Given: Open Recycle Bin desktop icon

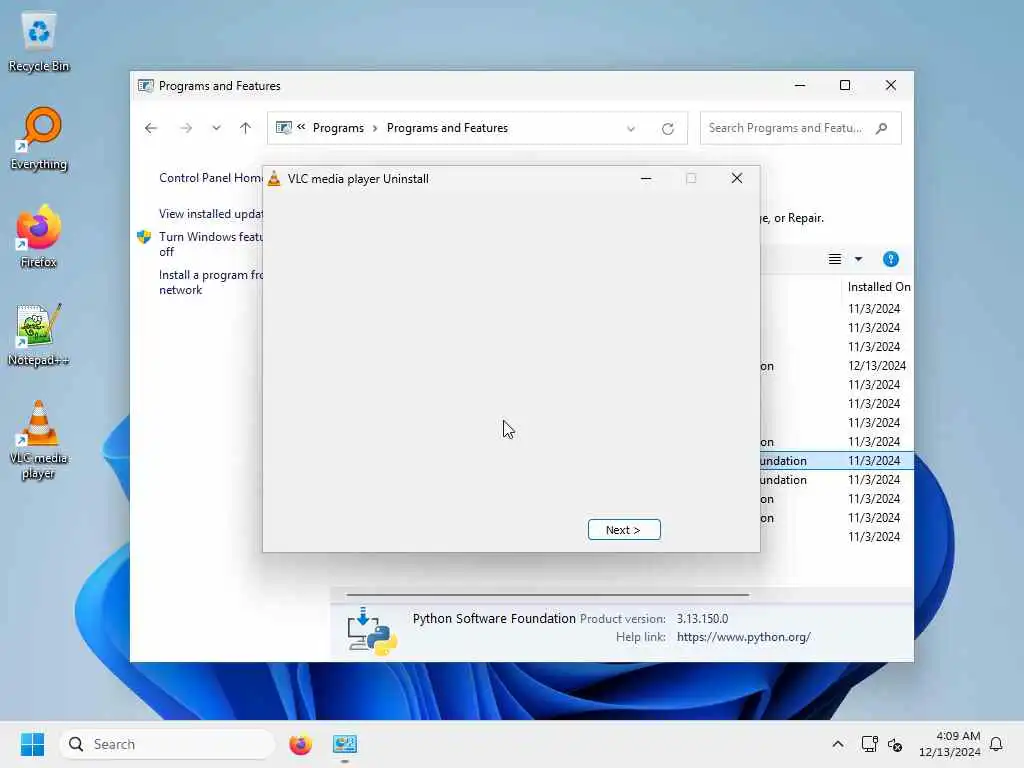Looking at the screenshot, I should (39, 42).
